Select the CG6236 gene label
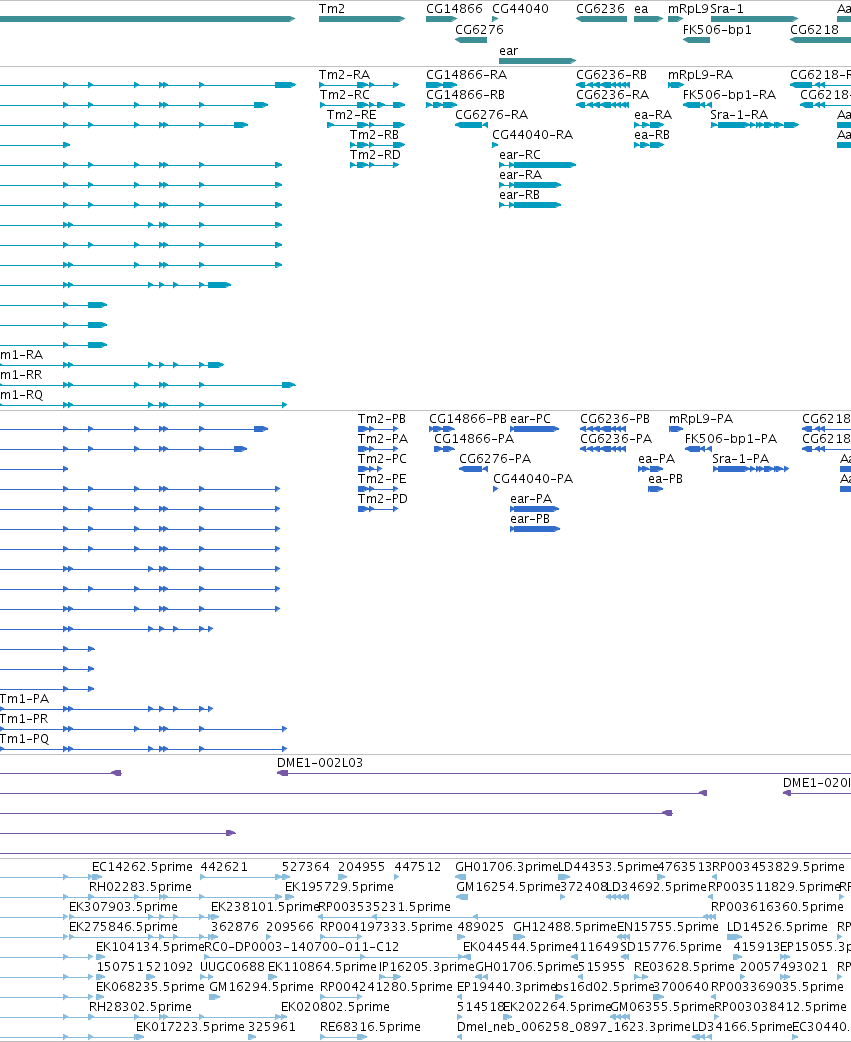Viewport: 851px width, 1042px height. [601, 9]
